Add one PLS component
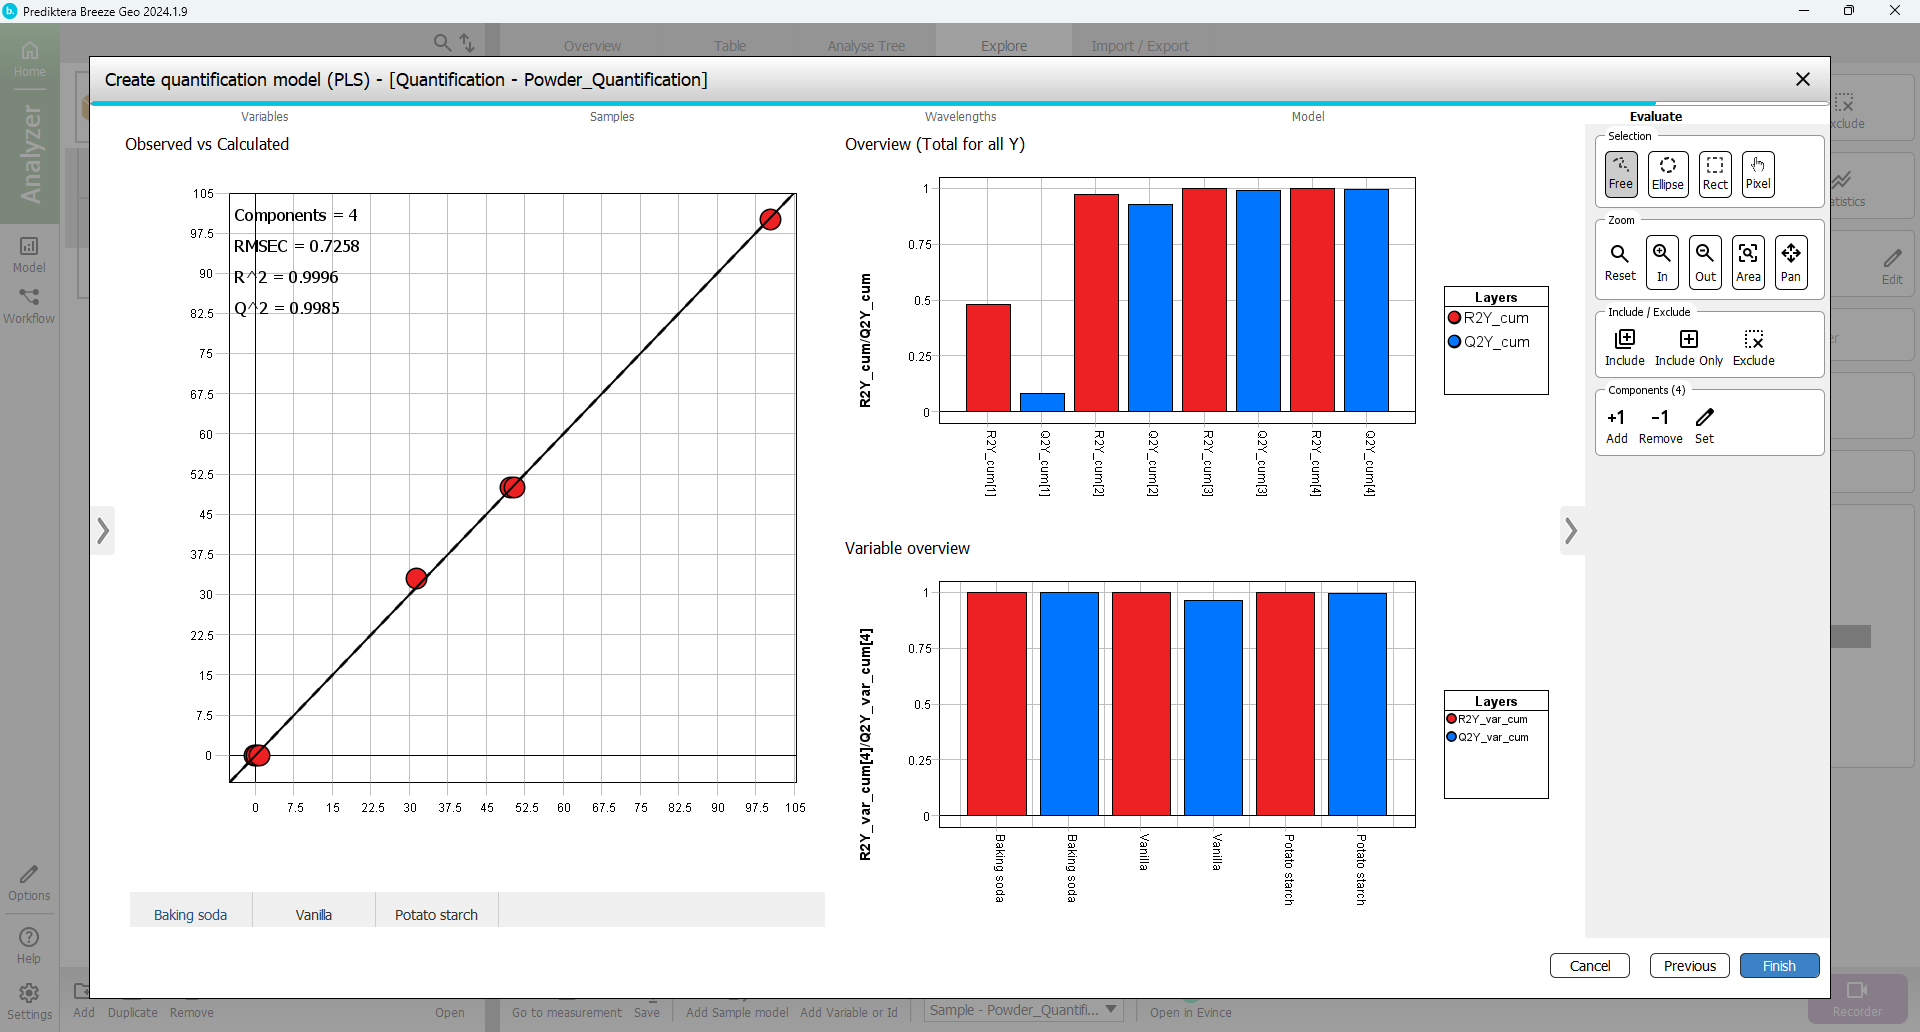This screenshot has width=1920, height=1032. click(1616, 425)
